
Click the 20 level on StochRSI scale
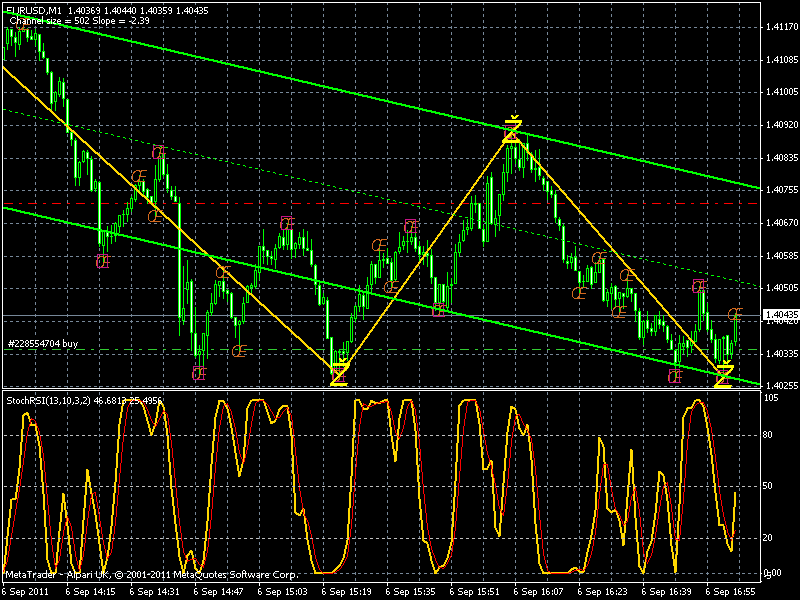(x=769, y=537)
